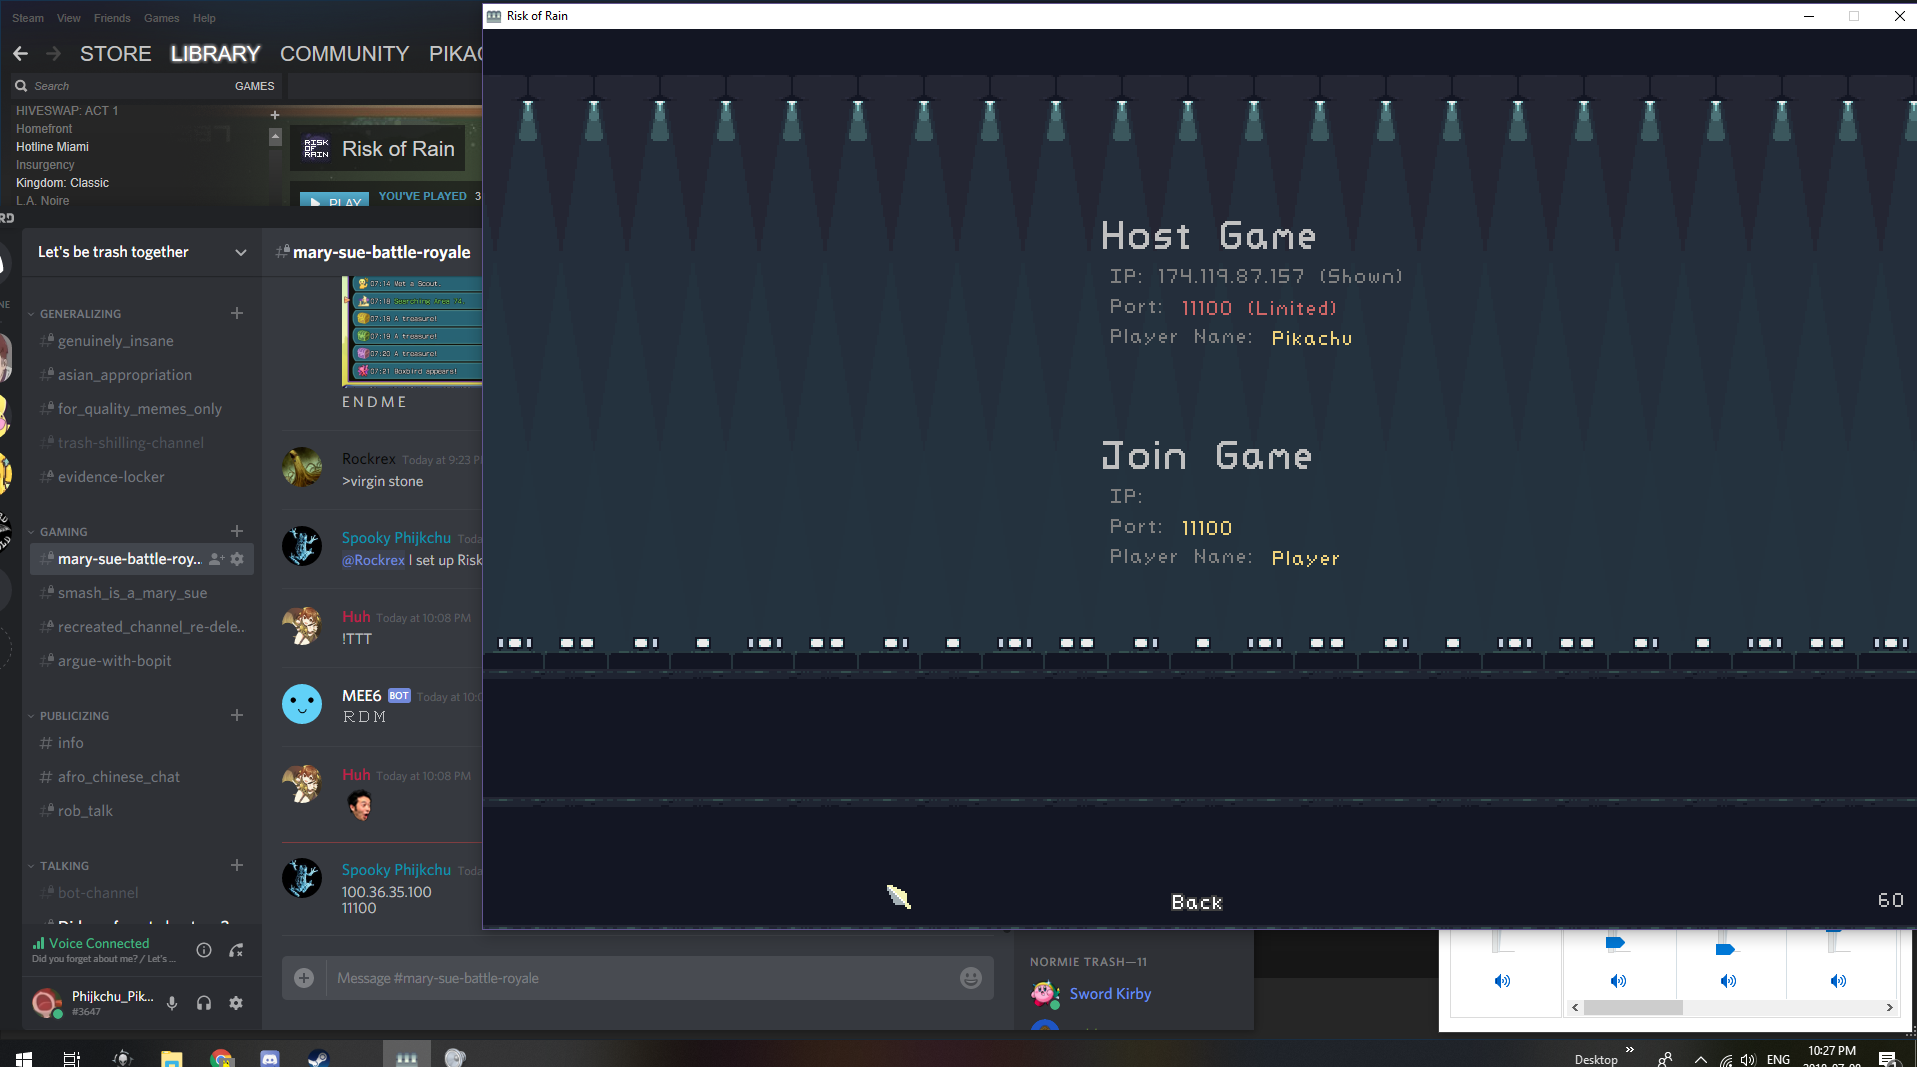Edit the mary-sue-battle-royale channel settings
The height and width of the screenshot is (1067, 1917).
[237, 559]
